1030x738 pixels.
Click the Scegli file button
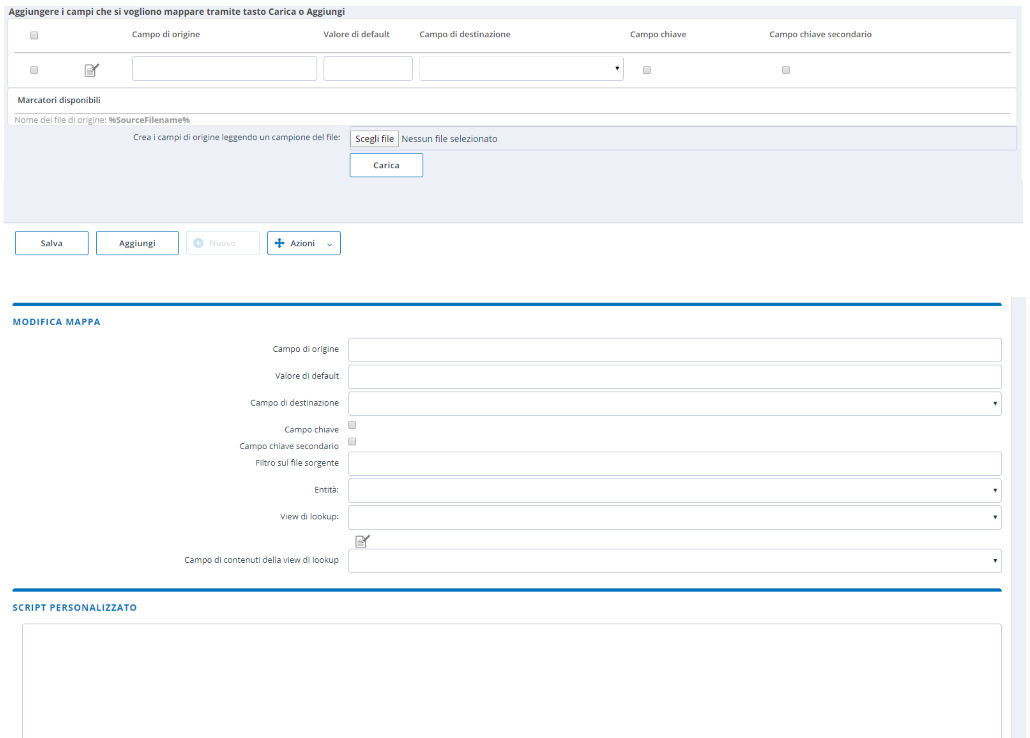374,139
